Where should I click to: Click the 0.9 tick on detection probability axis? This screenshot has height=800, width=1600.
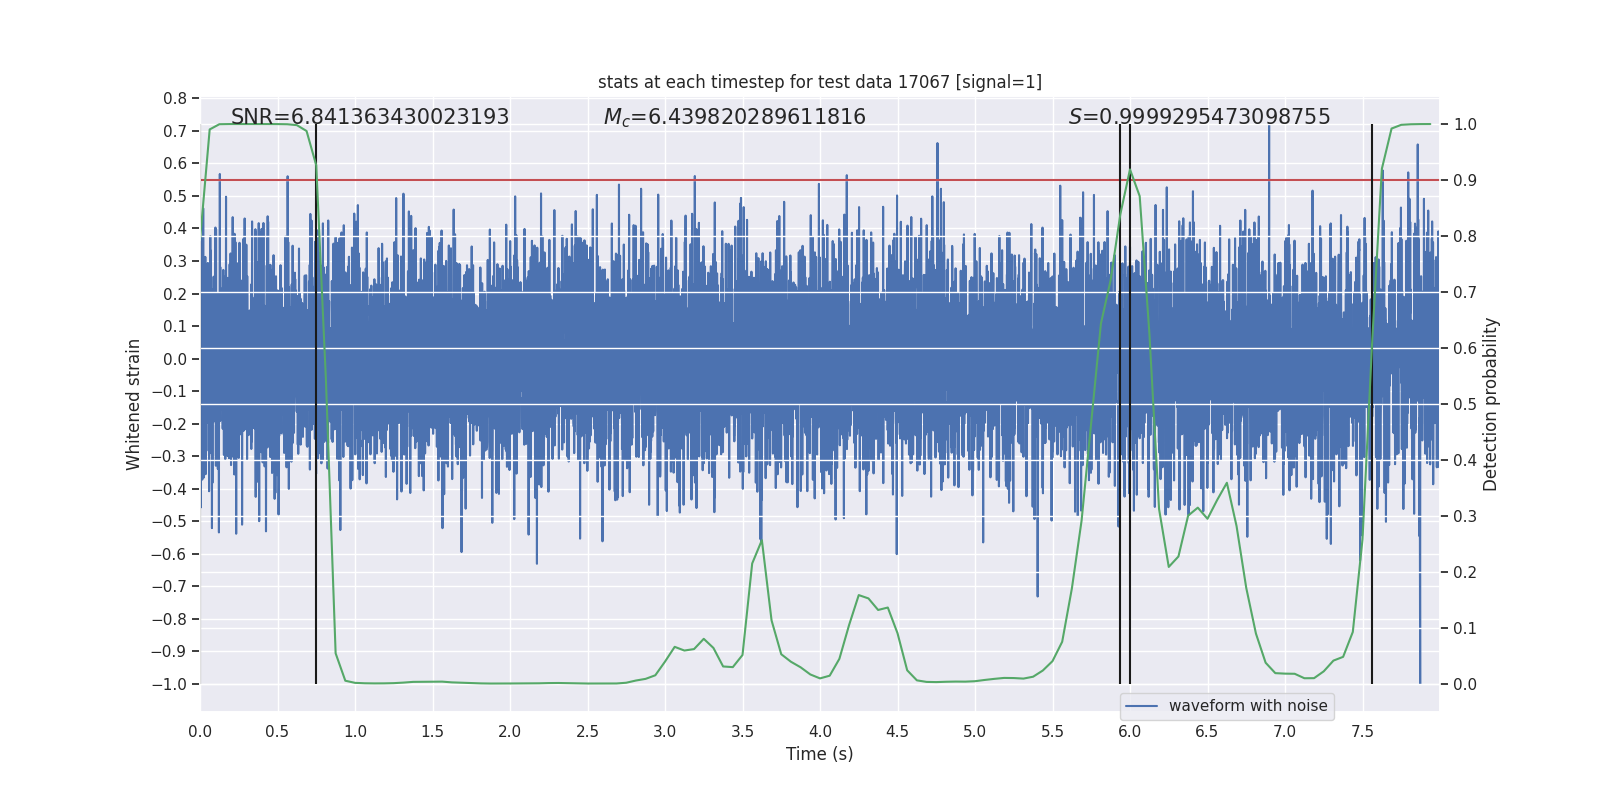(1465, 181)
